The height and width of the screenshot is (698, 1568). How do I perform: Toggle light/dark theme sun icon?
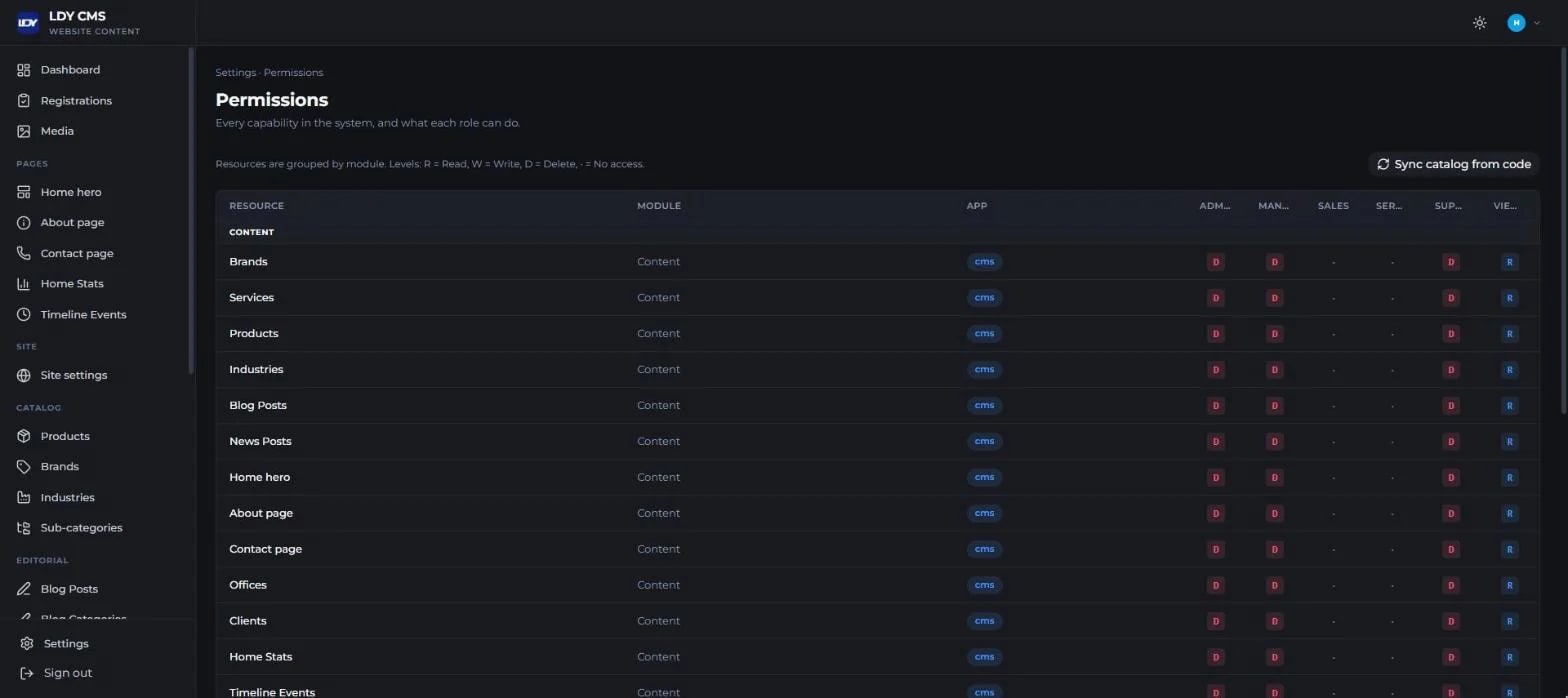pos(1480,23)
